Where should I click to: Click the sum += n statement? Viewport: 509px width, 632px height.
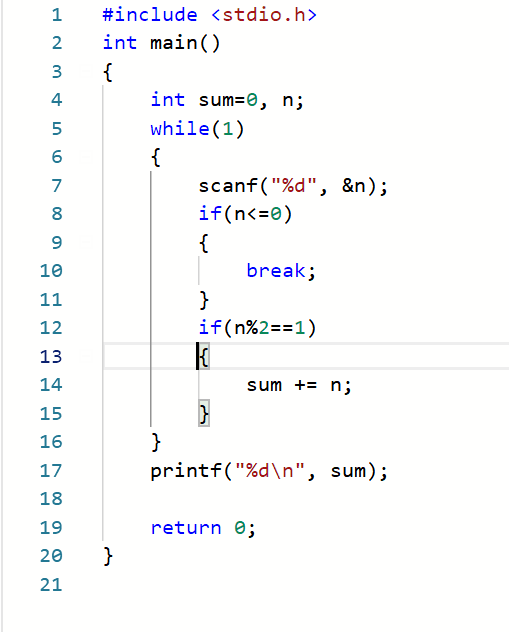point(299,385)
